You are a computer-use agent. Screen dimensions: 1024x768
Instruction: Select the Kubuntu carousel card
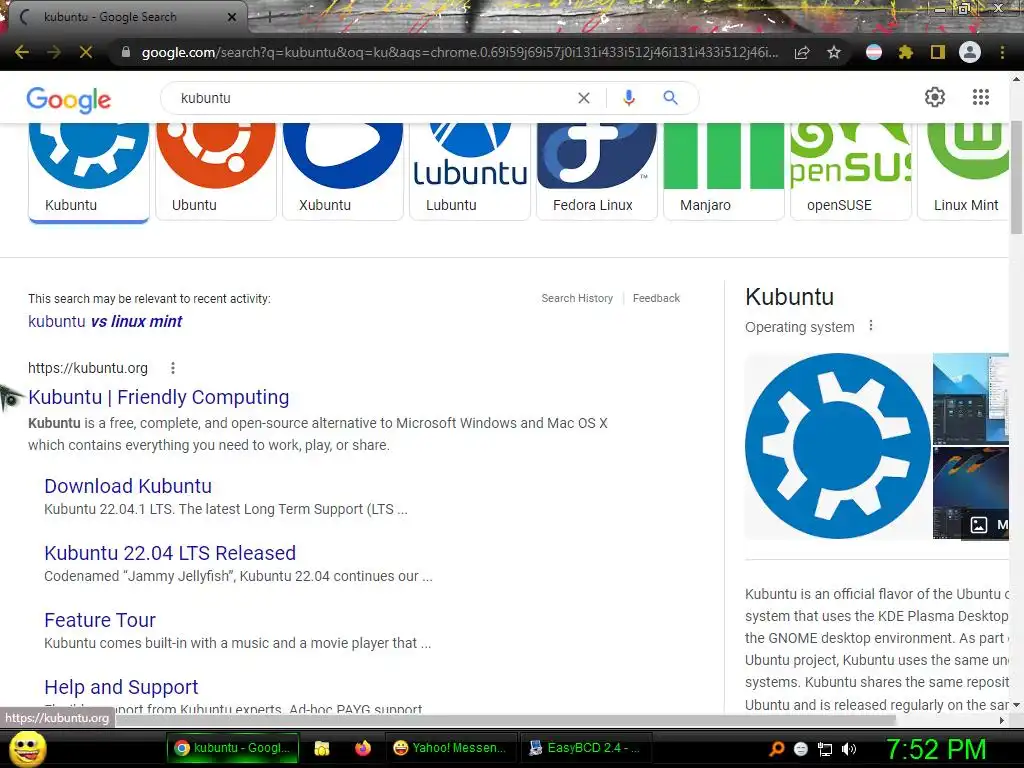pos(89,171)
